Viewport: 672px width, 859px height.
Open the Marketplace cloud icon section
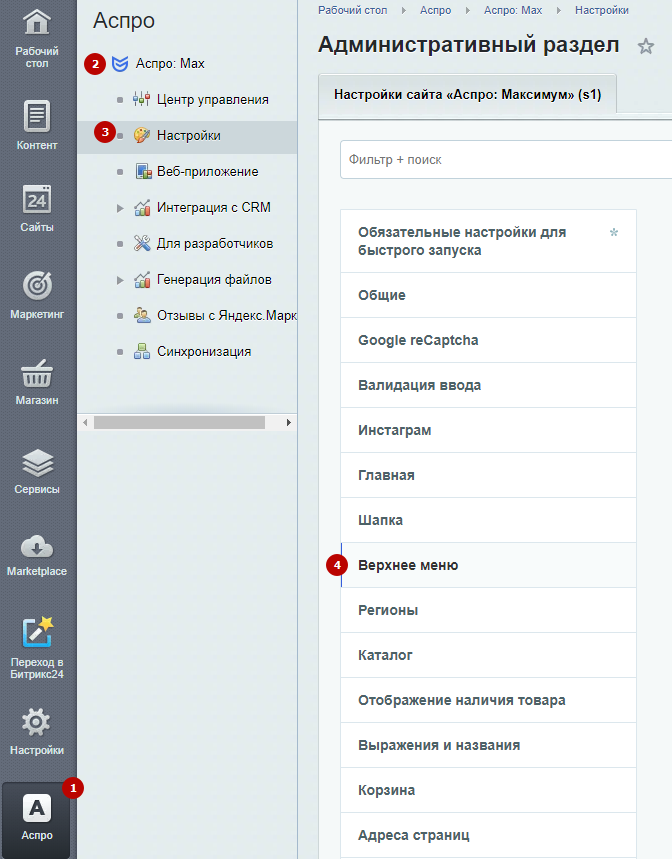[37, 546]
